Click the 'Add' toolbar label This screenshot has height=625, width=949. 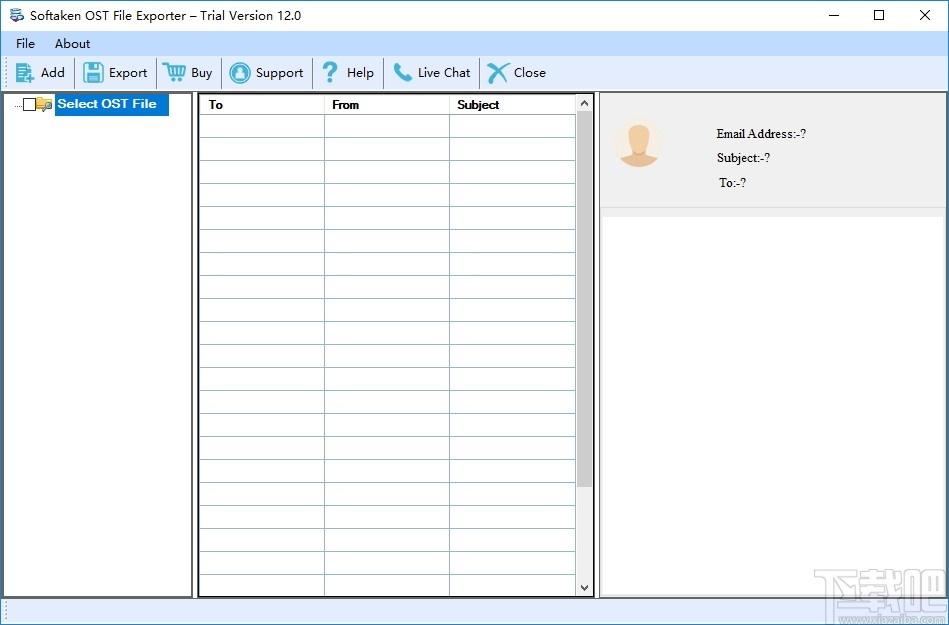(53, 73)
